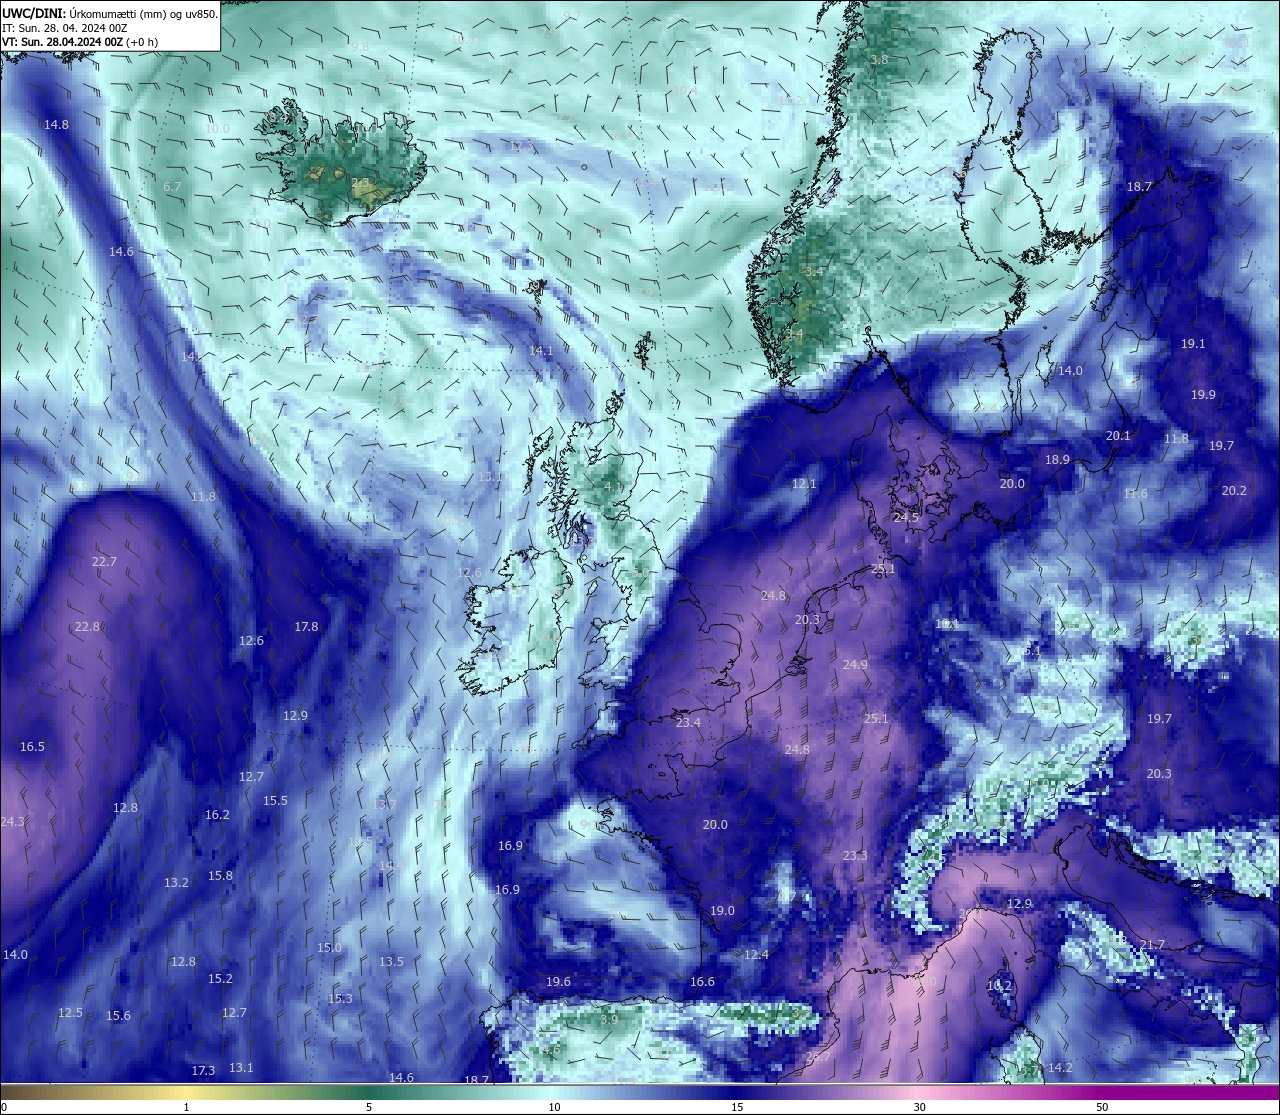Click the 19.6 value north of Spain
This screenshot has width=1280, height=1115.
[x=558, y=982]
